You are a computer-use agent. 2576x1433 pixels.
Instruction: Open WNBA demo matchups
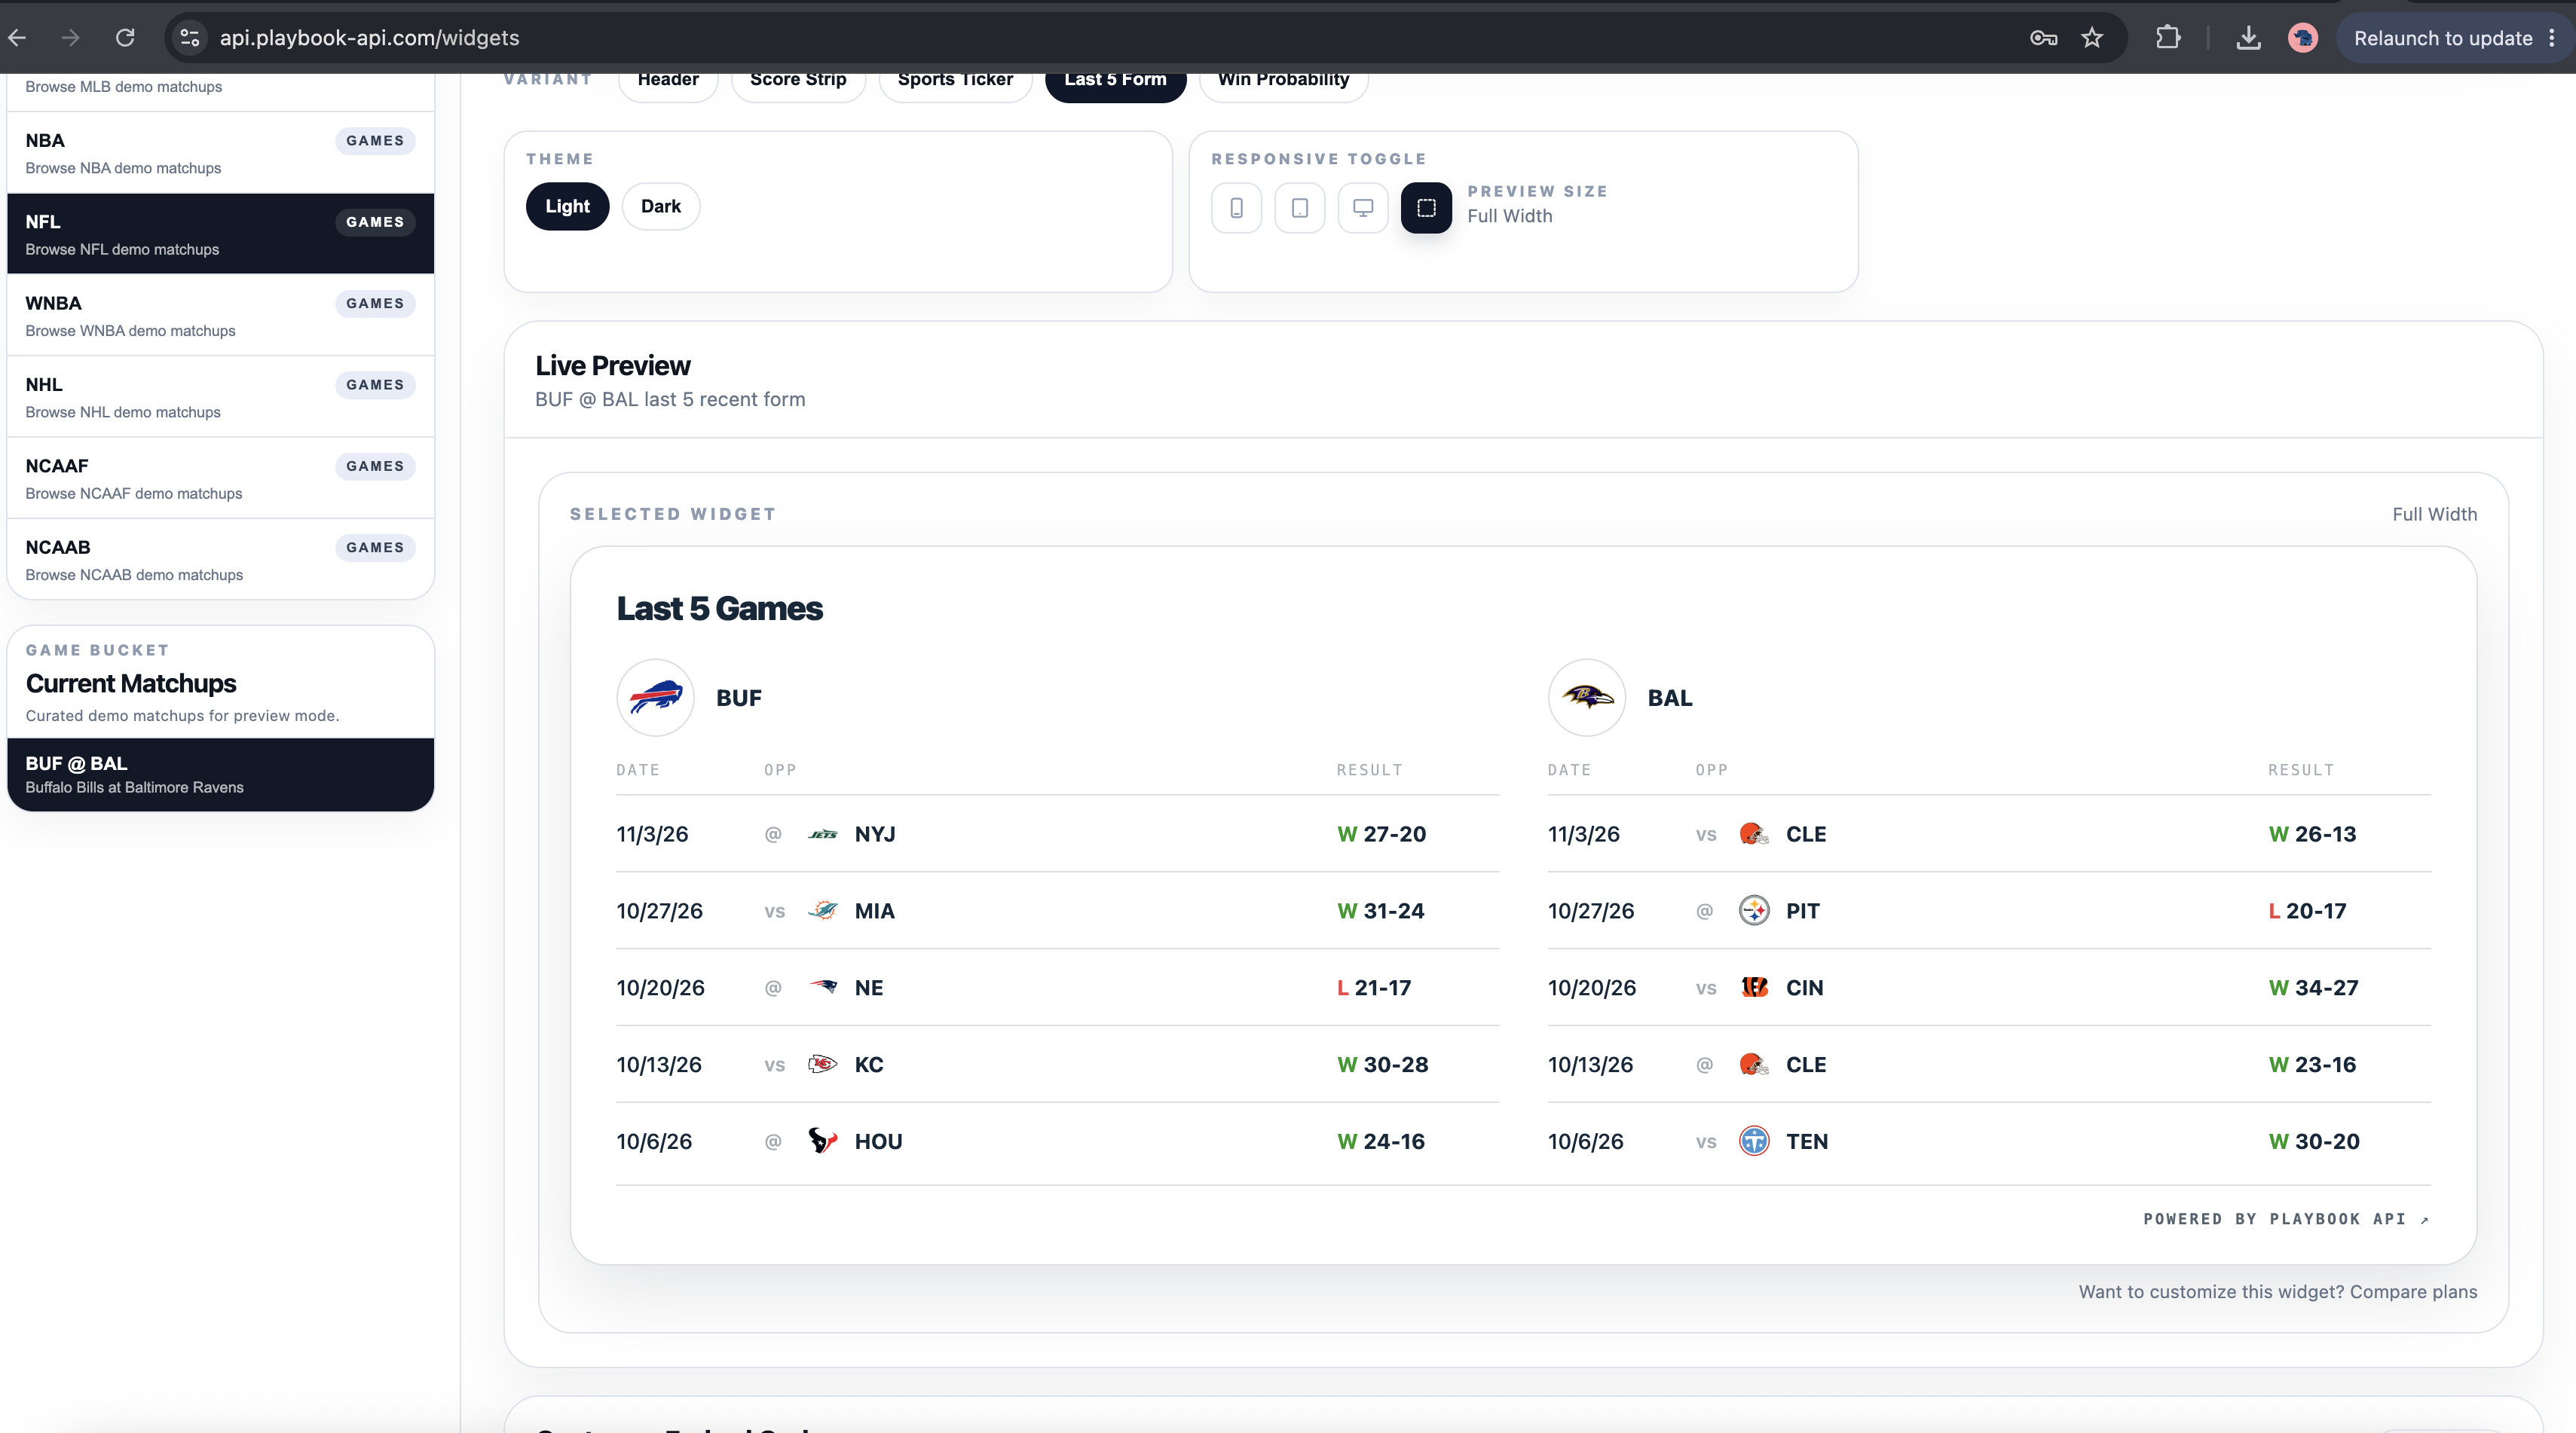coord(220,315)
